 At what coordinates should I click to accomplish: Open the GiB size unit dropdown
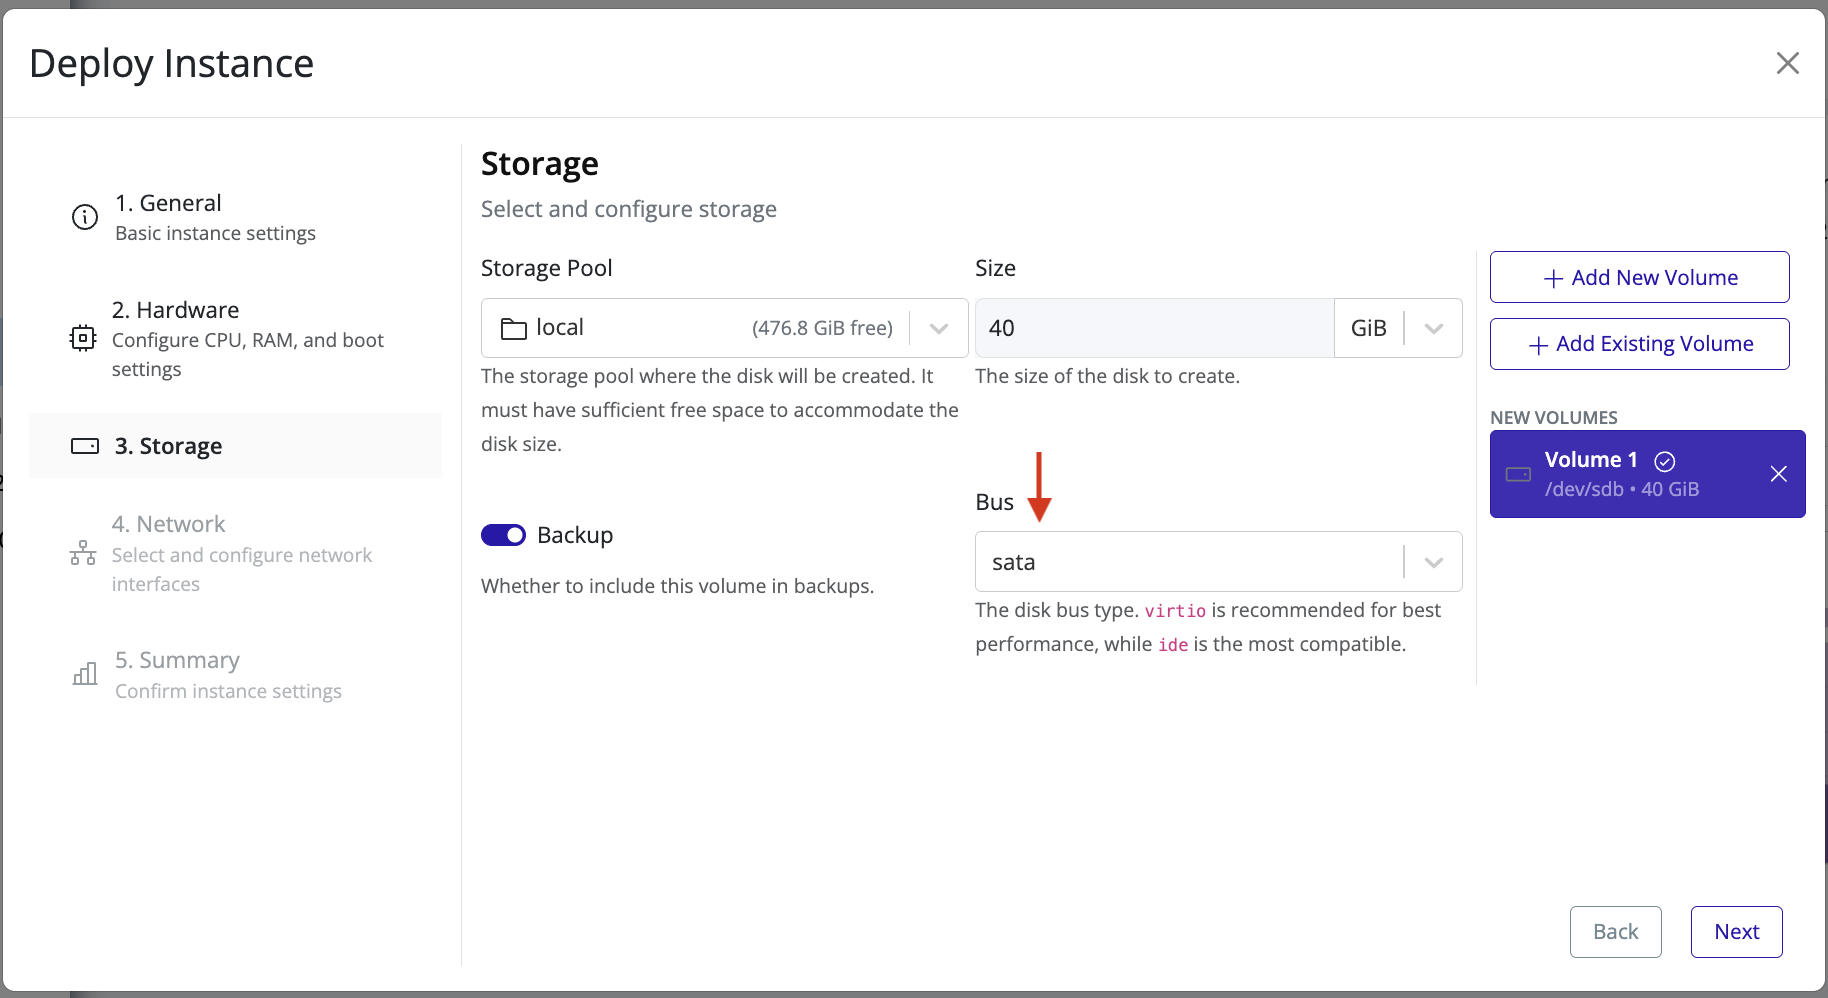(x=1398, y=328)
